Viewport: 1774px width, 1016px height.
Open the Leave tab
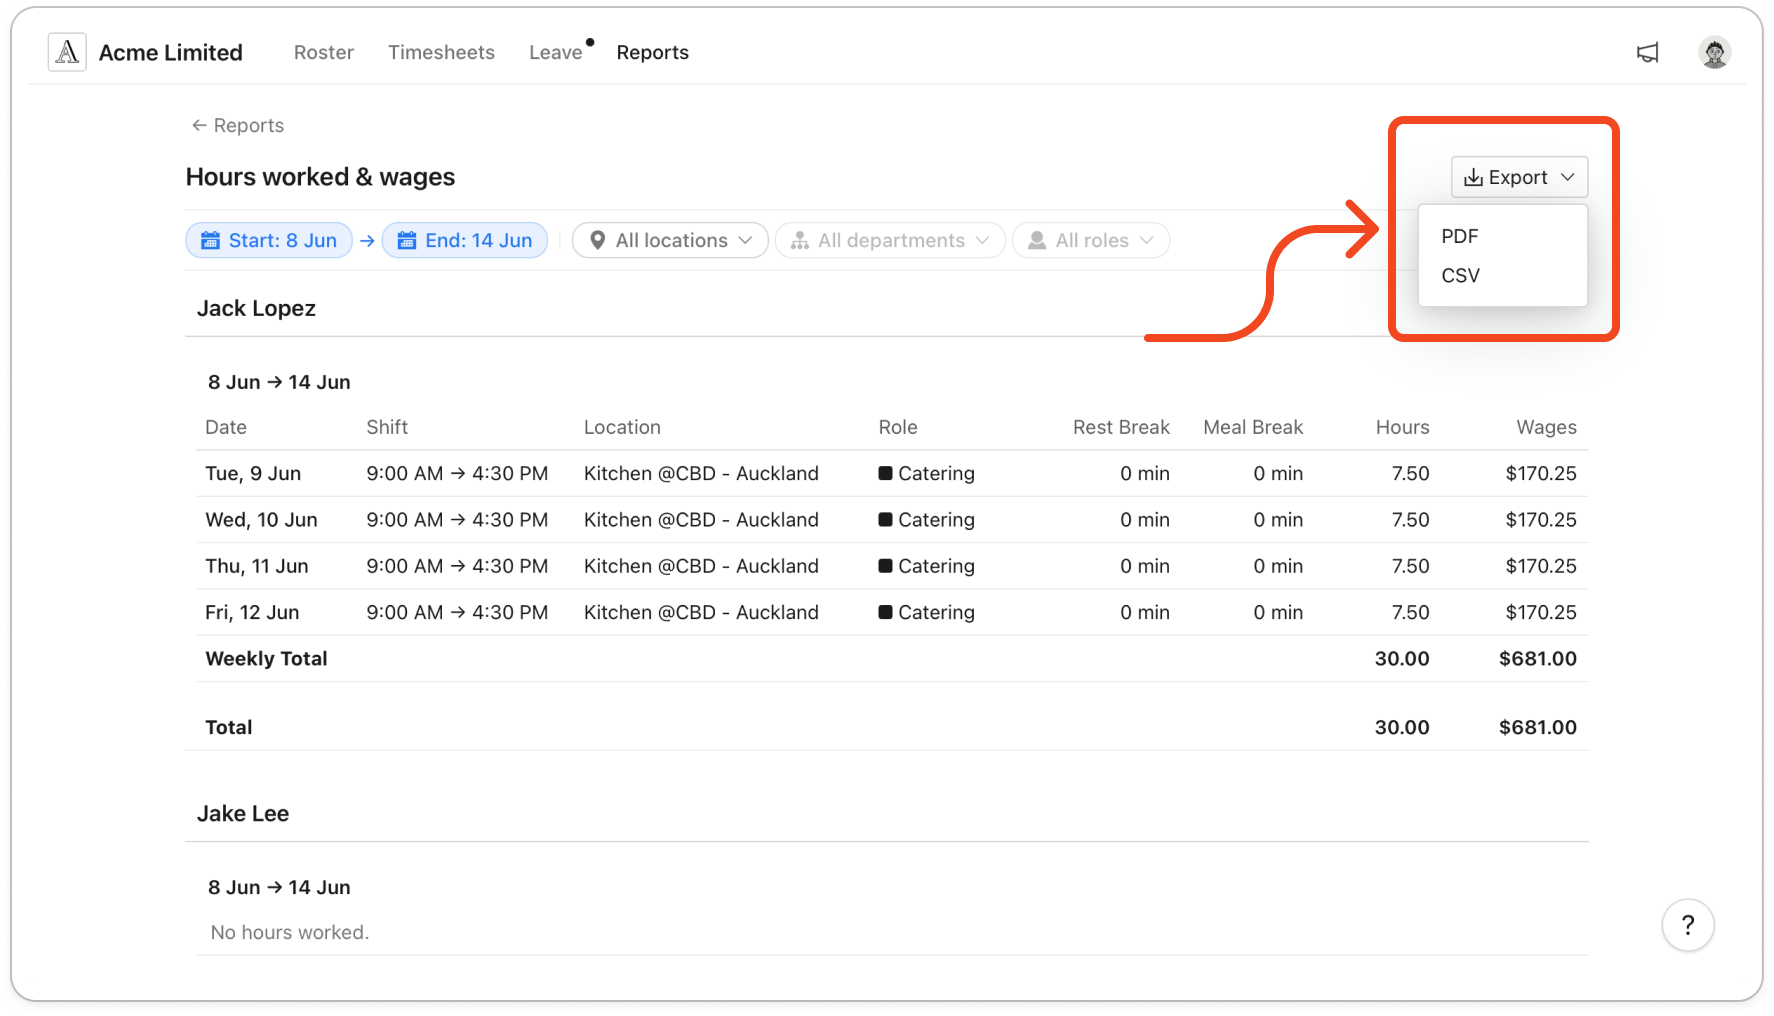[x=556, y=52]
